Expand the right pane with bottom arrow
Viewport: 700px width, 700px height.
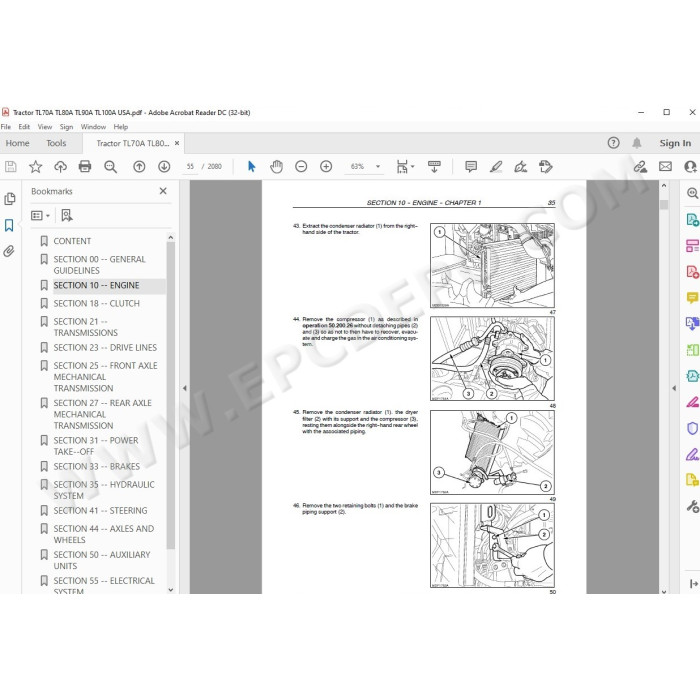click(693, 584)
